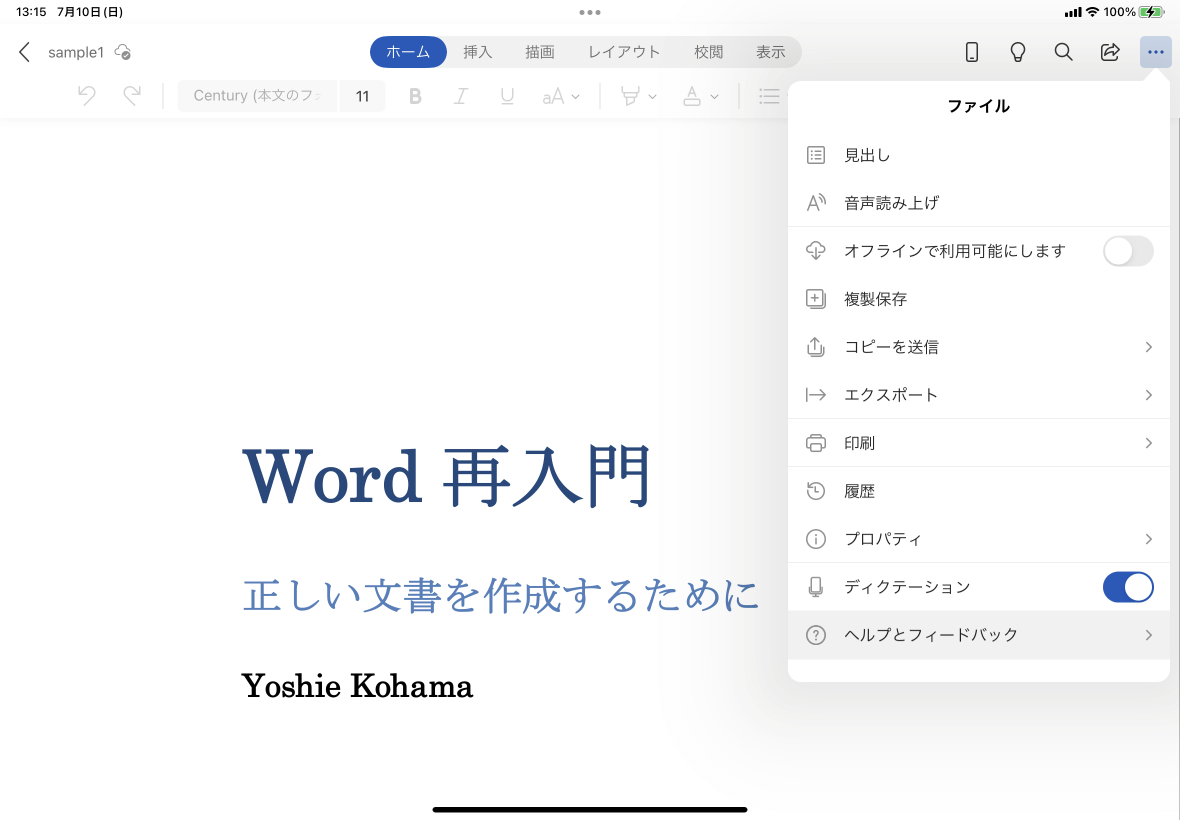Open the aA font formatting options

(x=561, y=96)
